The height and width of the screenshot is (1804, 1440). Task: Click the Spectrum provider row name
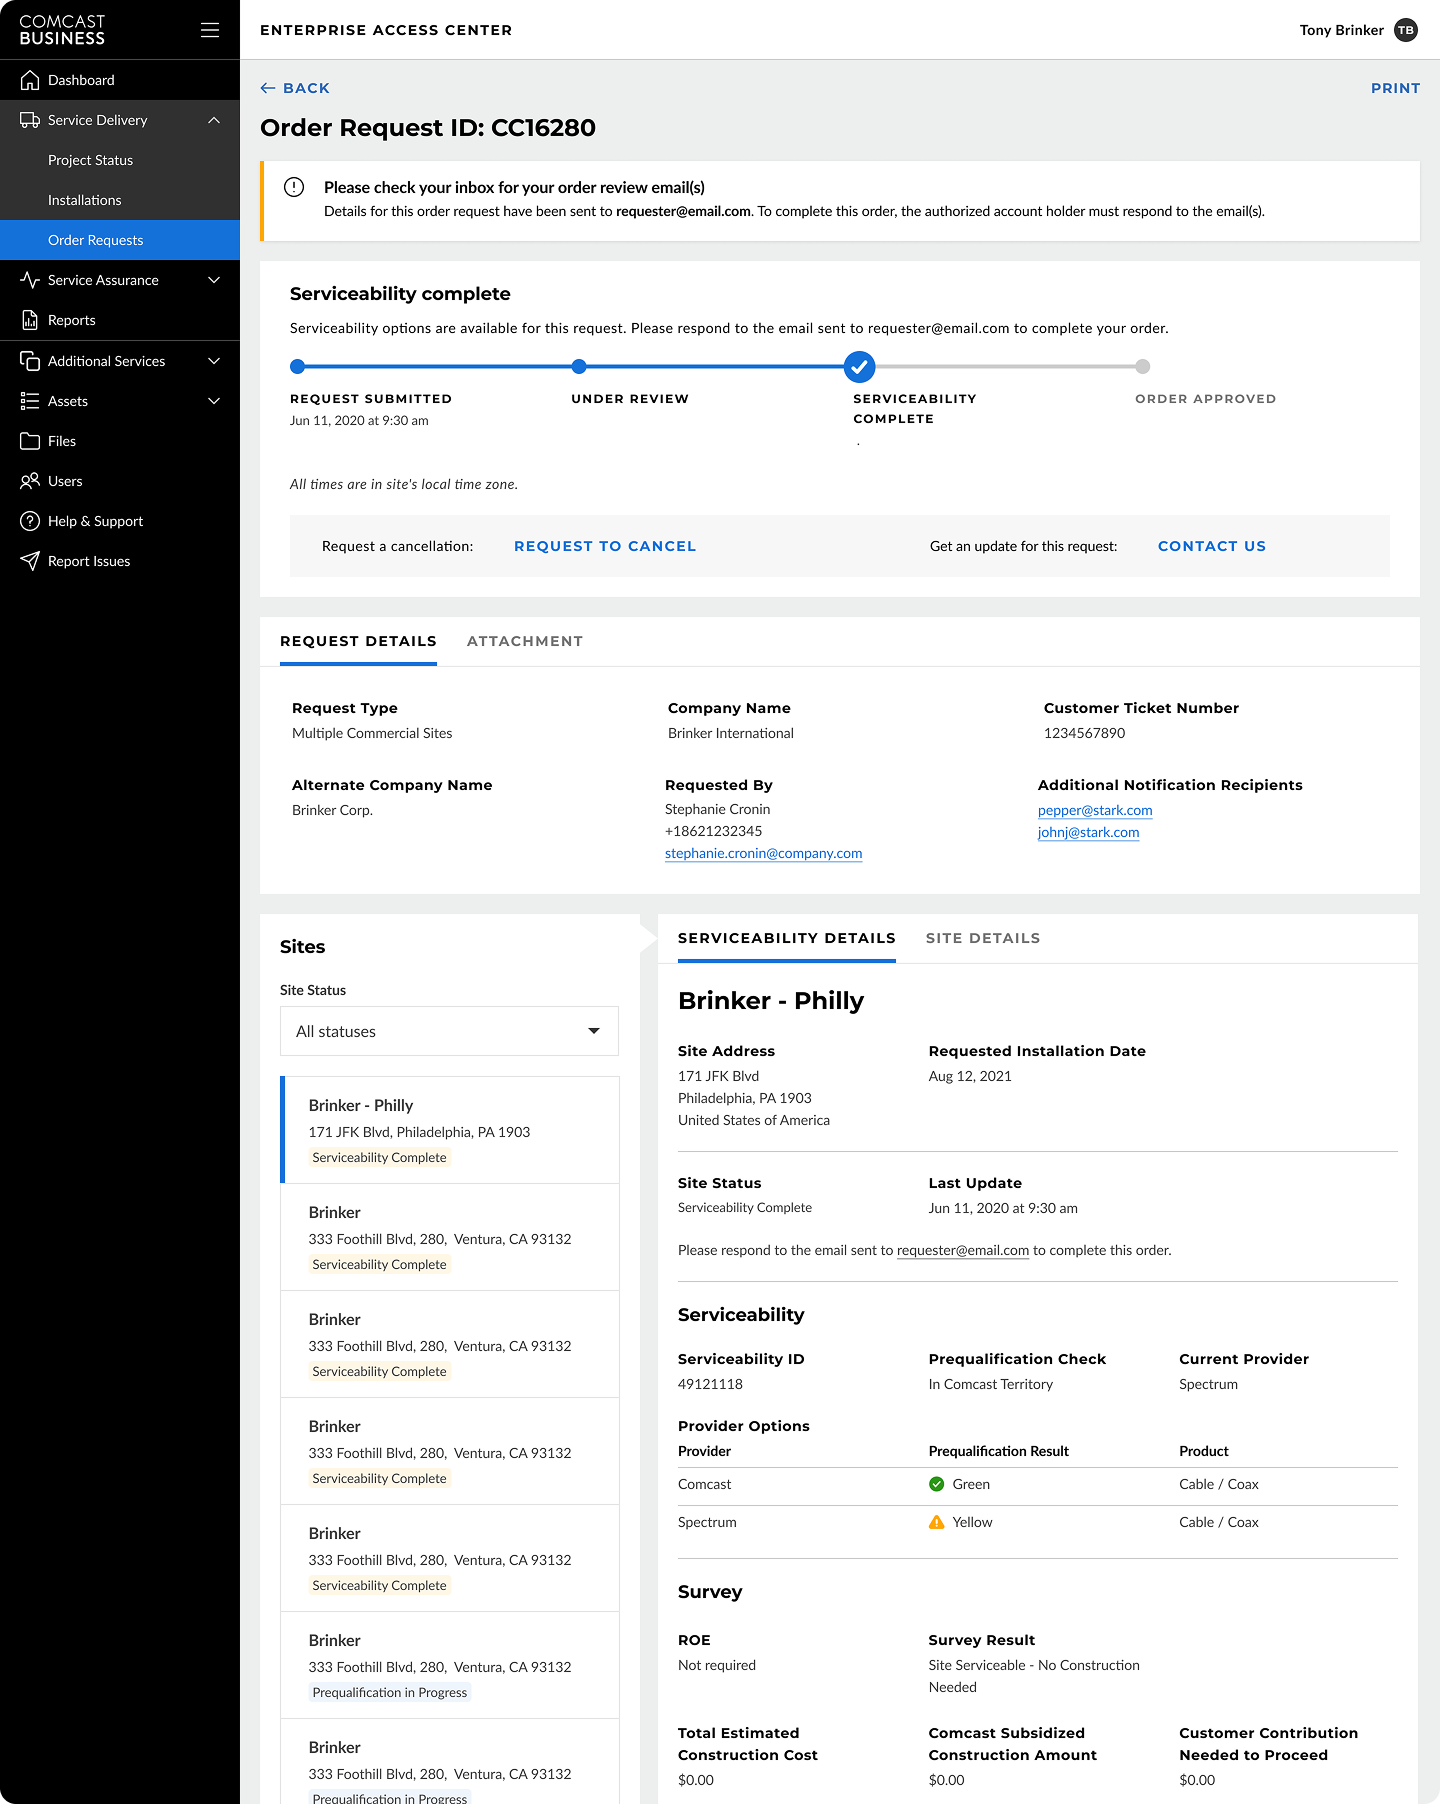[707, 1522]
